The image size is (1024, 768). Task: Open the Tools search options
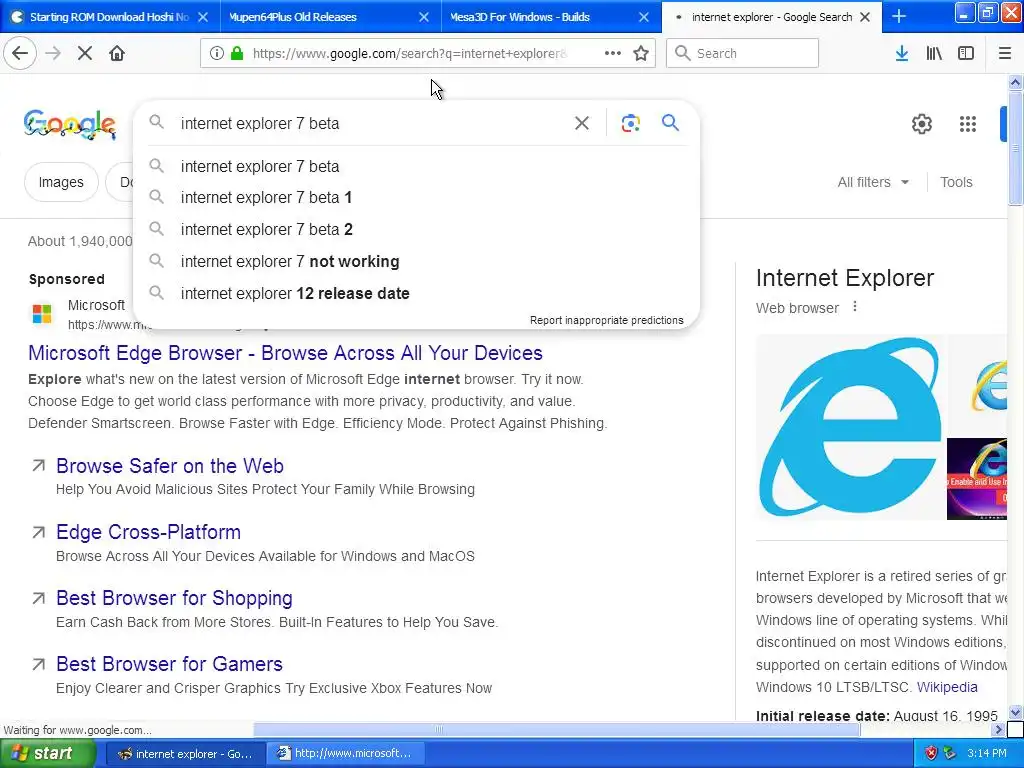point(956,182)
